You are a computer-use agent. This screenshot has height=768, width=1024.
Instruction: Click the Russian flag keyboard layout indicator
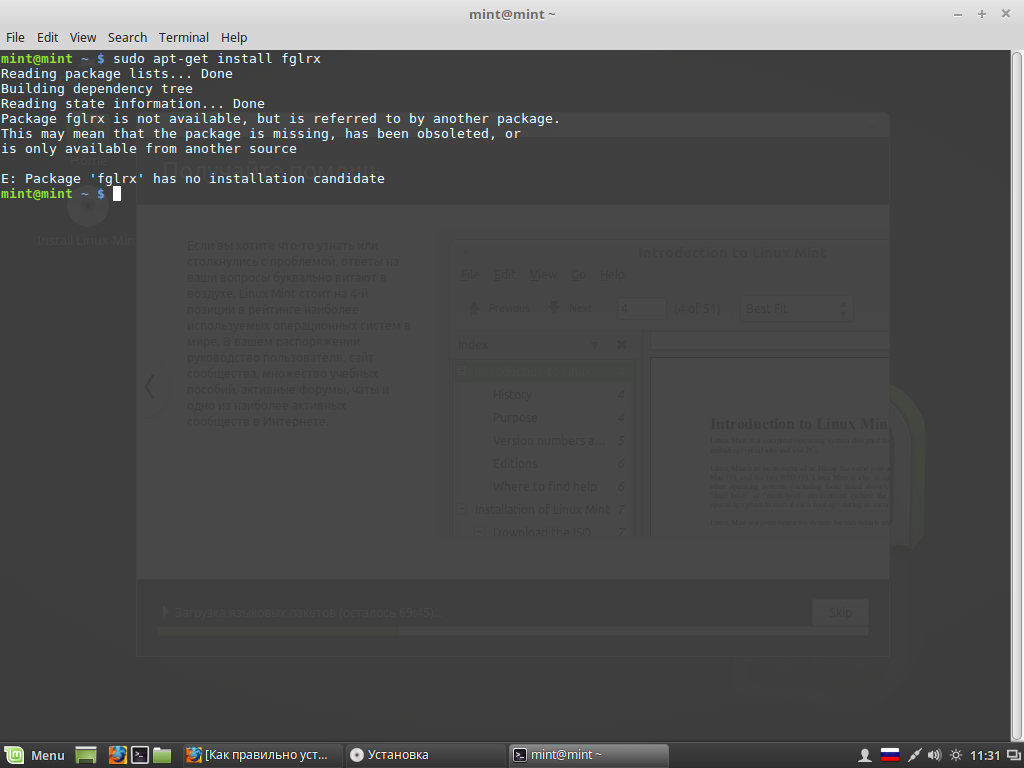[x=888, y=755]
